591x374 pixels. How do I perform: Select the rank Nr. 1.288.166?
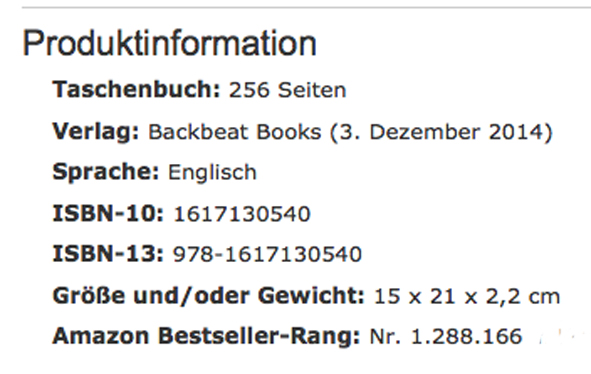tap(446, 336)
